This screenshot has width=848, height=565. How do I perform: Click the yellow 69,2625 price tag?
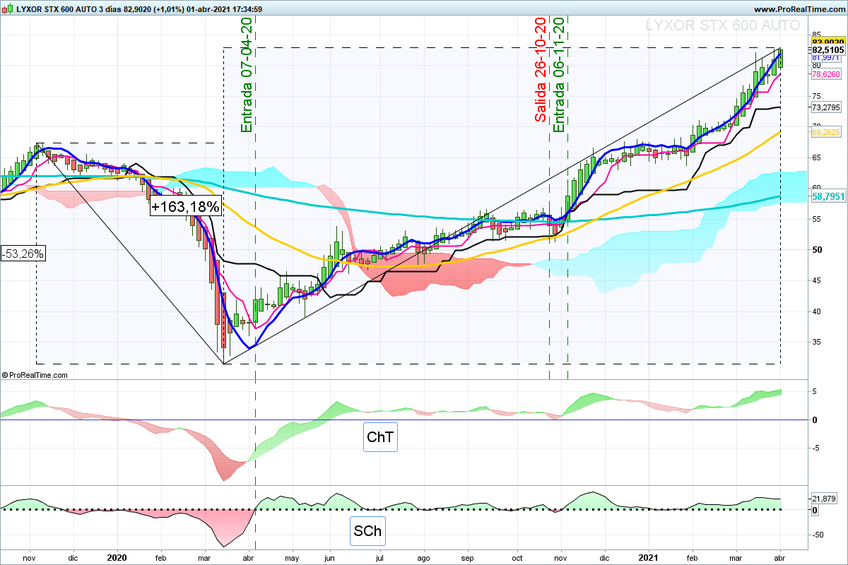click(826, 132)
